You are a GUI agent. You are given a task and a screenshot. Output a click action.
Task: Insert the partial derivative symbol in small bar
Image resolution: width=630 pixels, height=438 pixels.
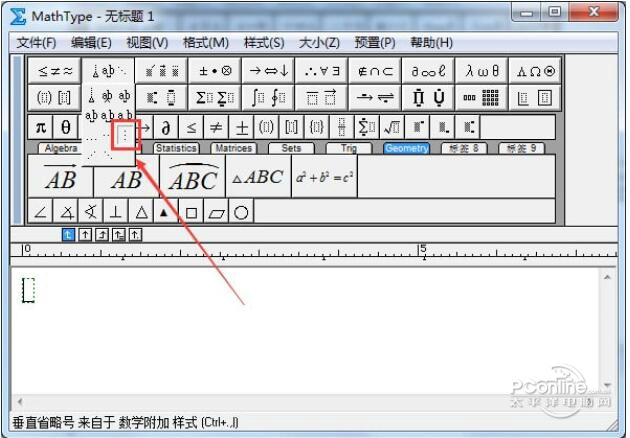(x=166, y=128)
